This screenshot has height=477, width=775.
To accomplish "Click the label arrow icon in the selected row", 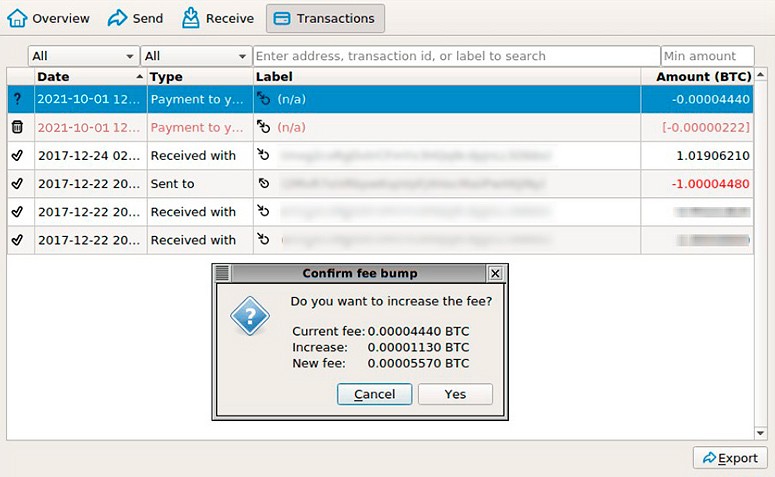I will (263, 99).
